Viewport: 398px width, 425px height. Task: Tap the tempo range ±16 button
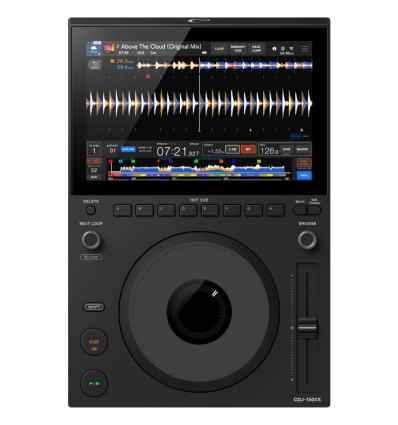(232, 150)
